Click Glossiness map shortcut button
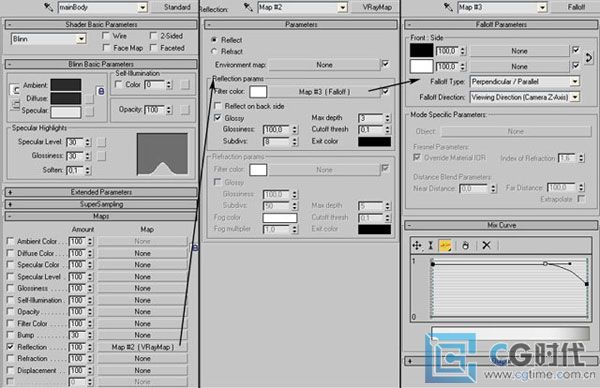The width and height of the screenshot is (600, 388). point(101,156)
